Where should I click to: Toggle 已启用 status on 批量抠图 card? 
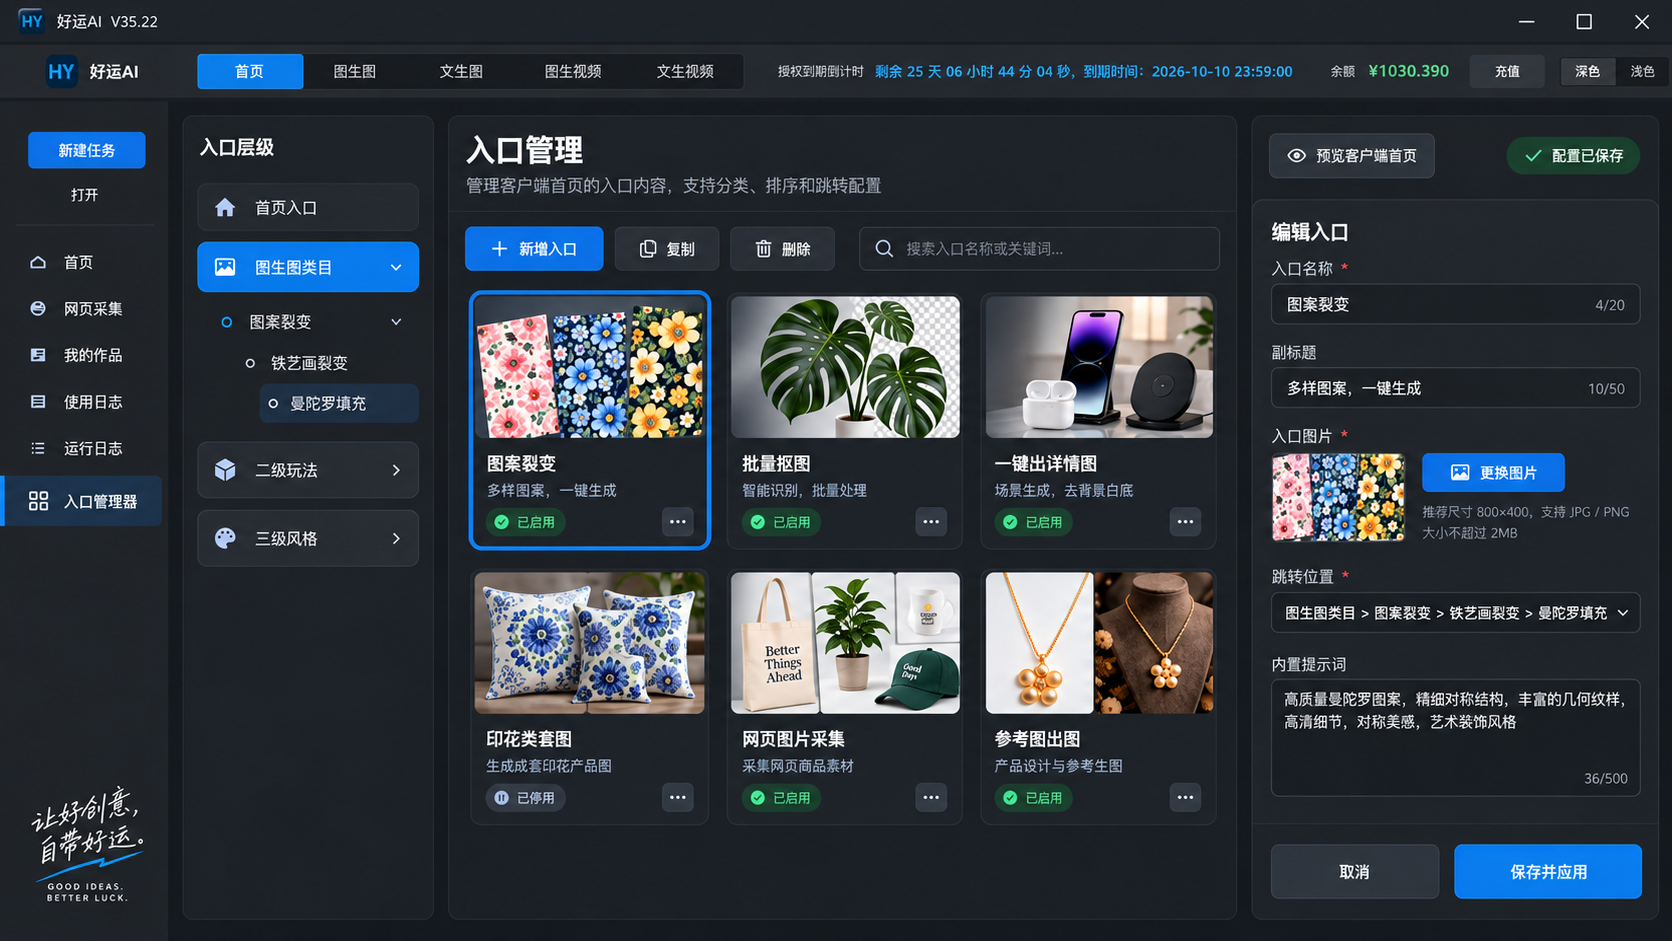pyautogui.click(x=781, y=522)
